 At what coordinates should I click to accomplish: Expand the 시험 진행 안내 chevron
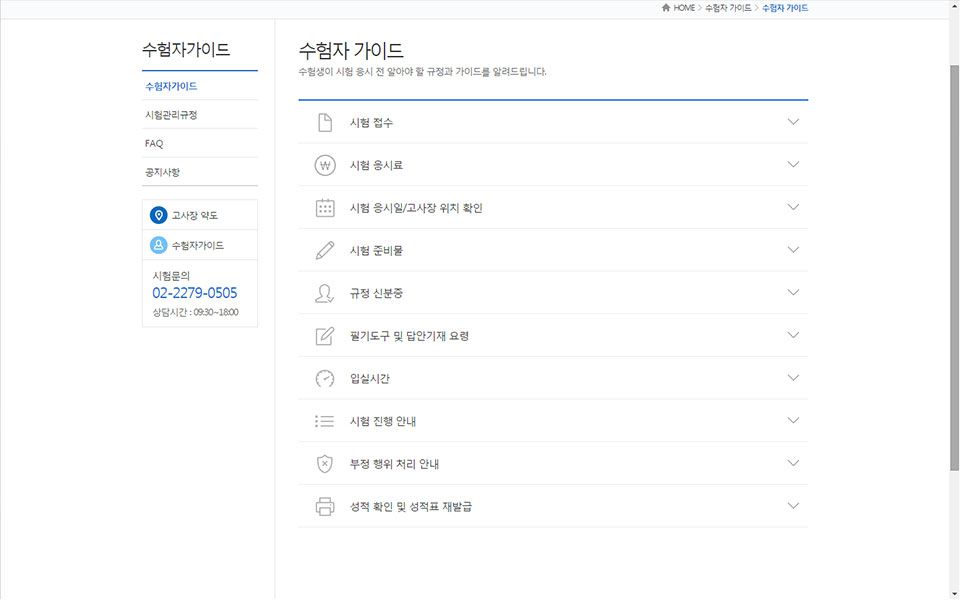pos(793,421)
